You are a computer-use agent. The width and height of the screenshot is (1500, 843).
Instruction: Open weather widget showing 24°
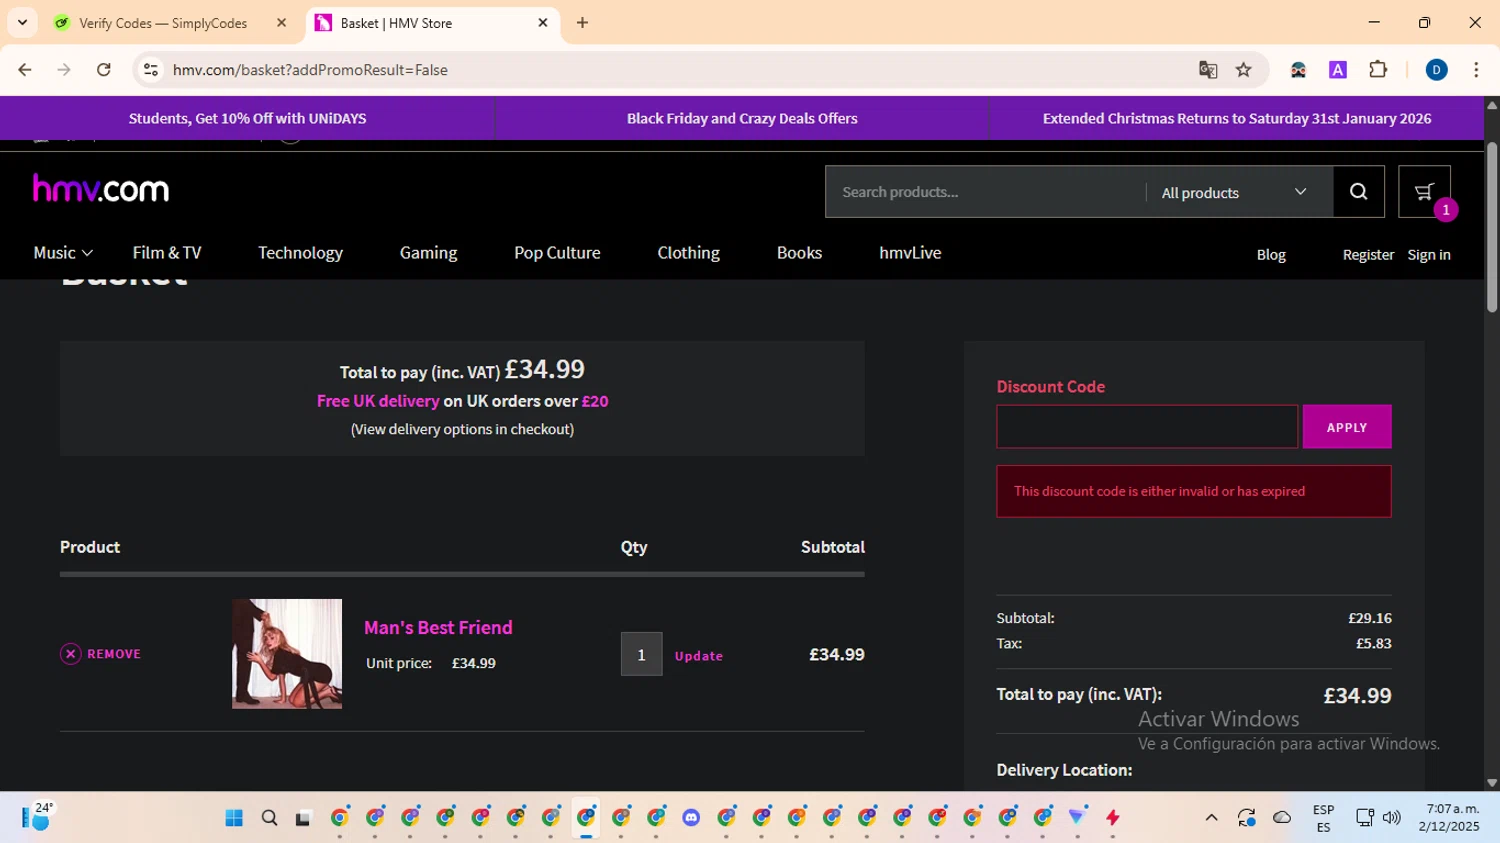tap(38, 817)
